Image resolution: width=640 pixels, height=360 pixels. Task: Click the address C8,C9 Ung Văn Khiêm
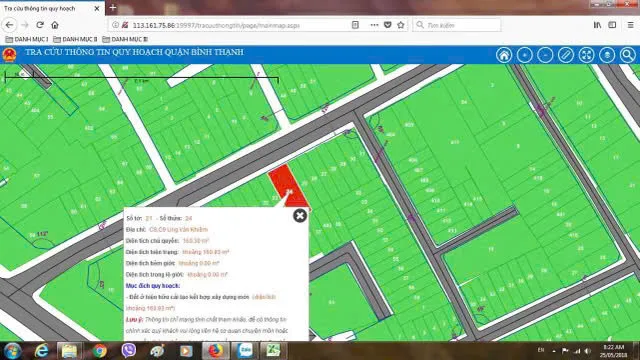(178, 229)
